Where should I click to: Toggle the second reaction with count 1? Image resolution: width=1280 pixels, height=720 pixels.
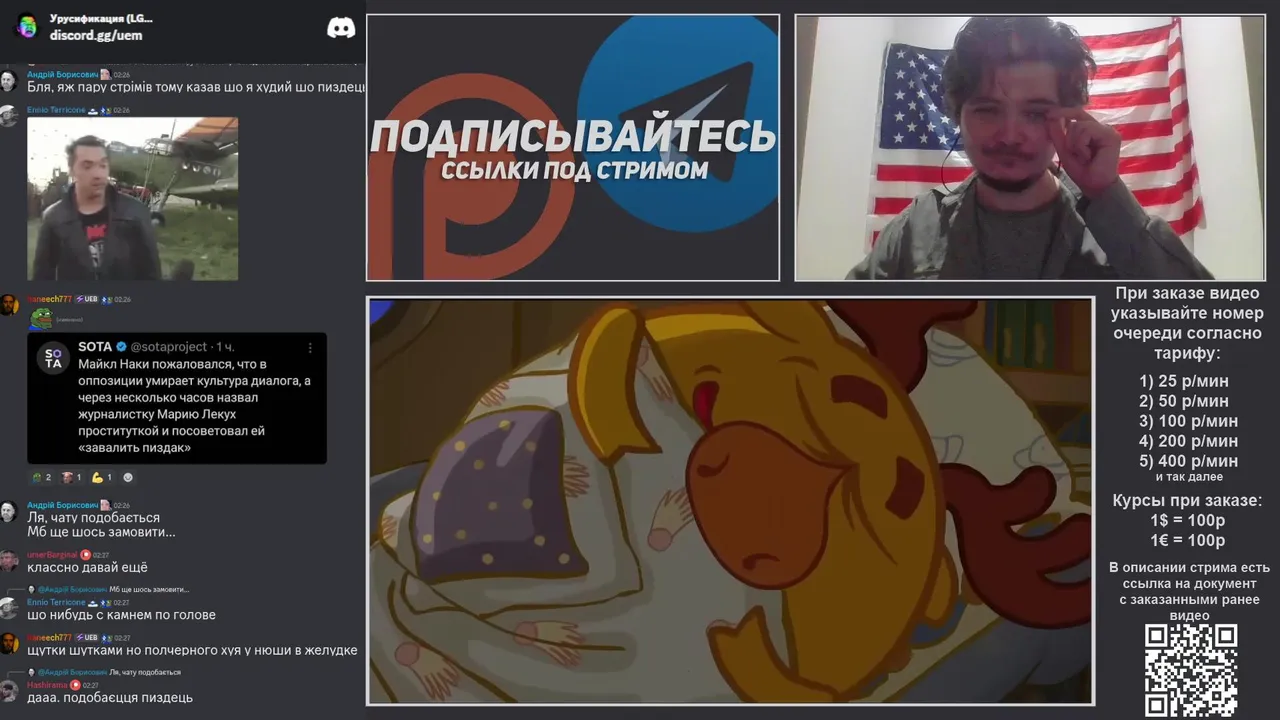point(72,477)
